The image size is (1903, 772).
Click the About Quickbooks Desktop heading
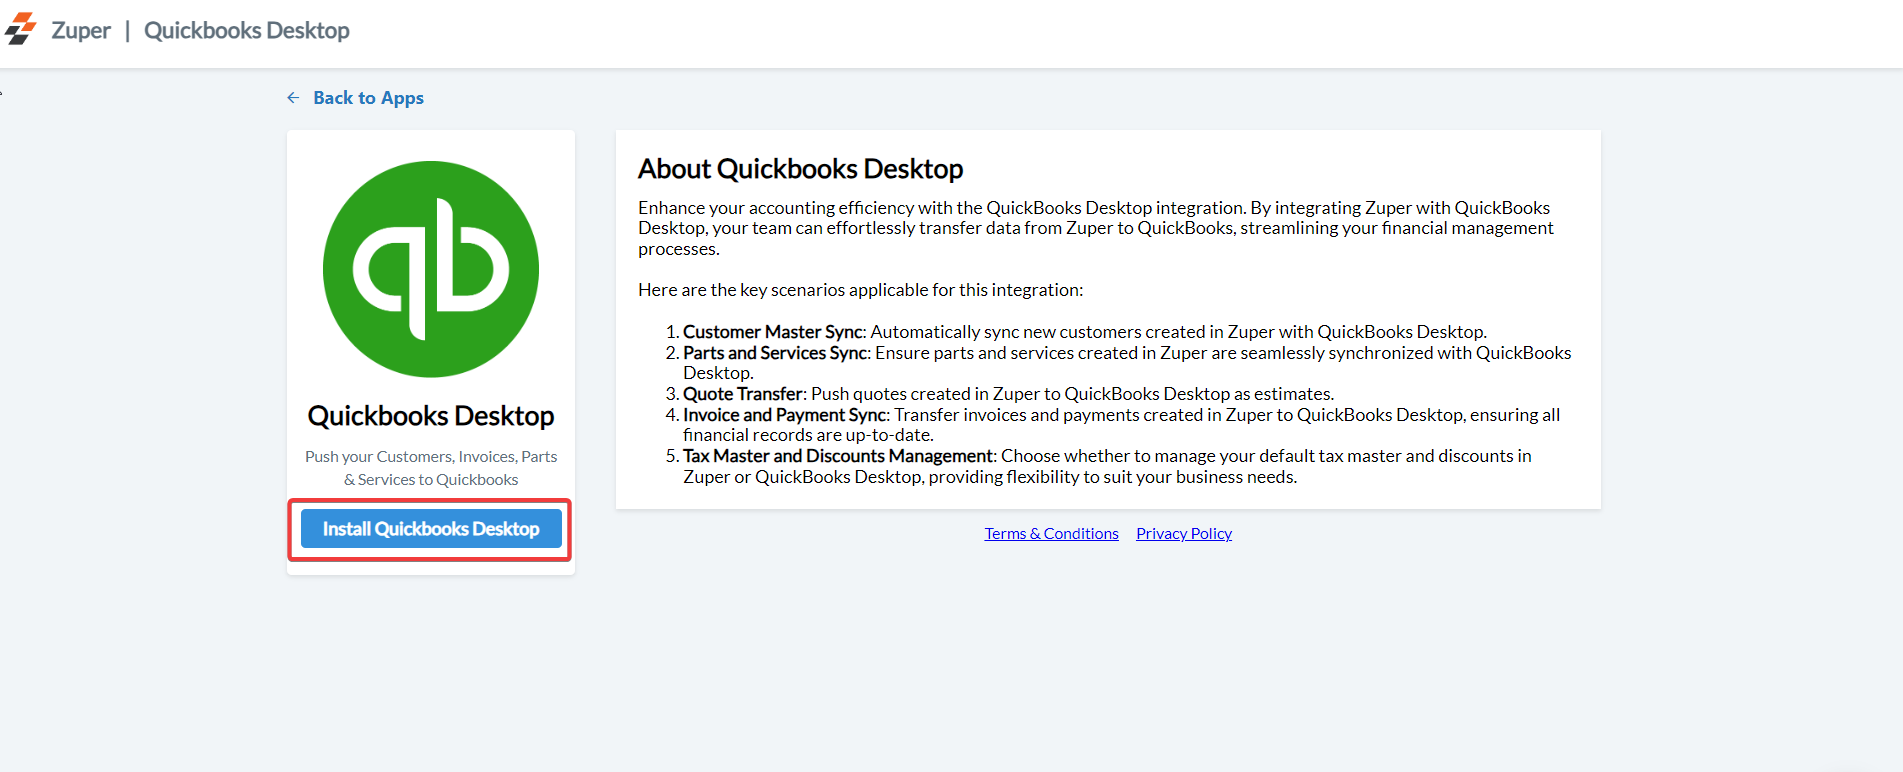pos(800,169)
